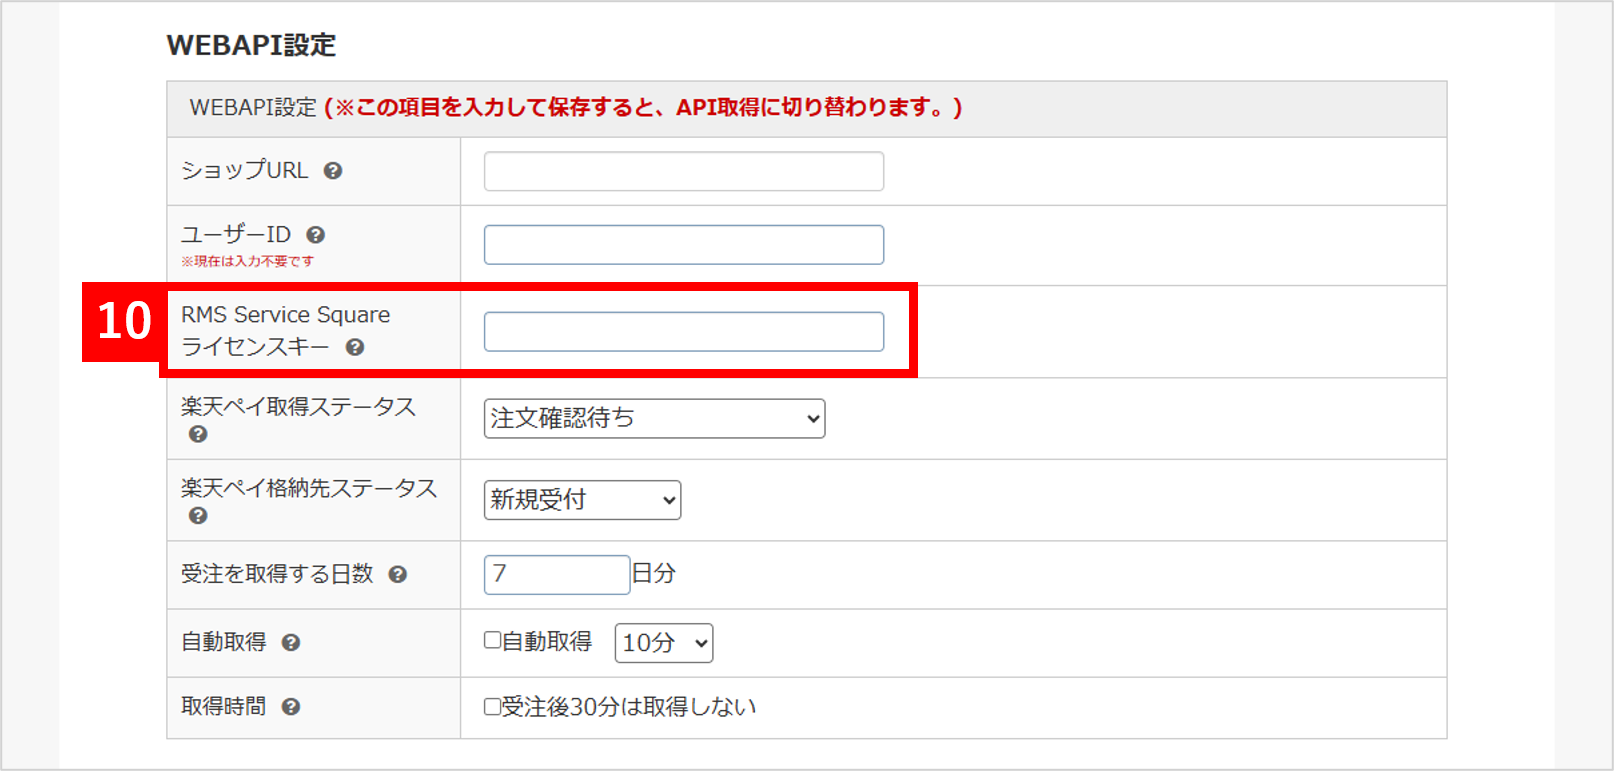Expand the 新規受付 storage status dropdown
Screen dimensions: 1614x771
pos(582,500)
